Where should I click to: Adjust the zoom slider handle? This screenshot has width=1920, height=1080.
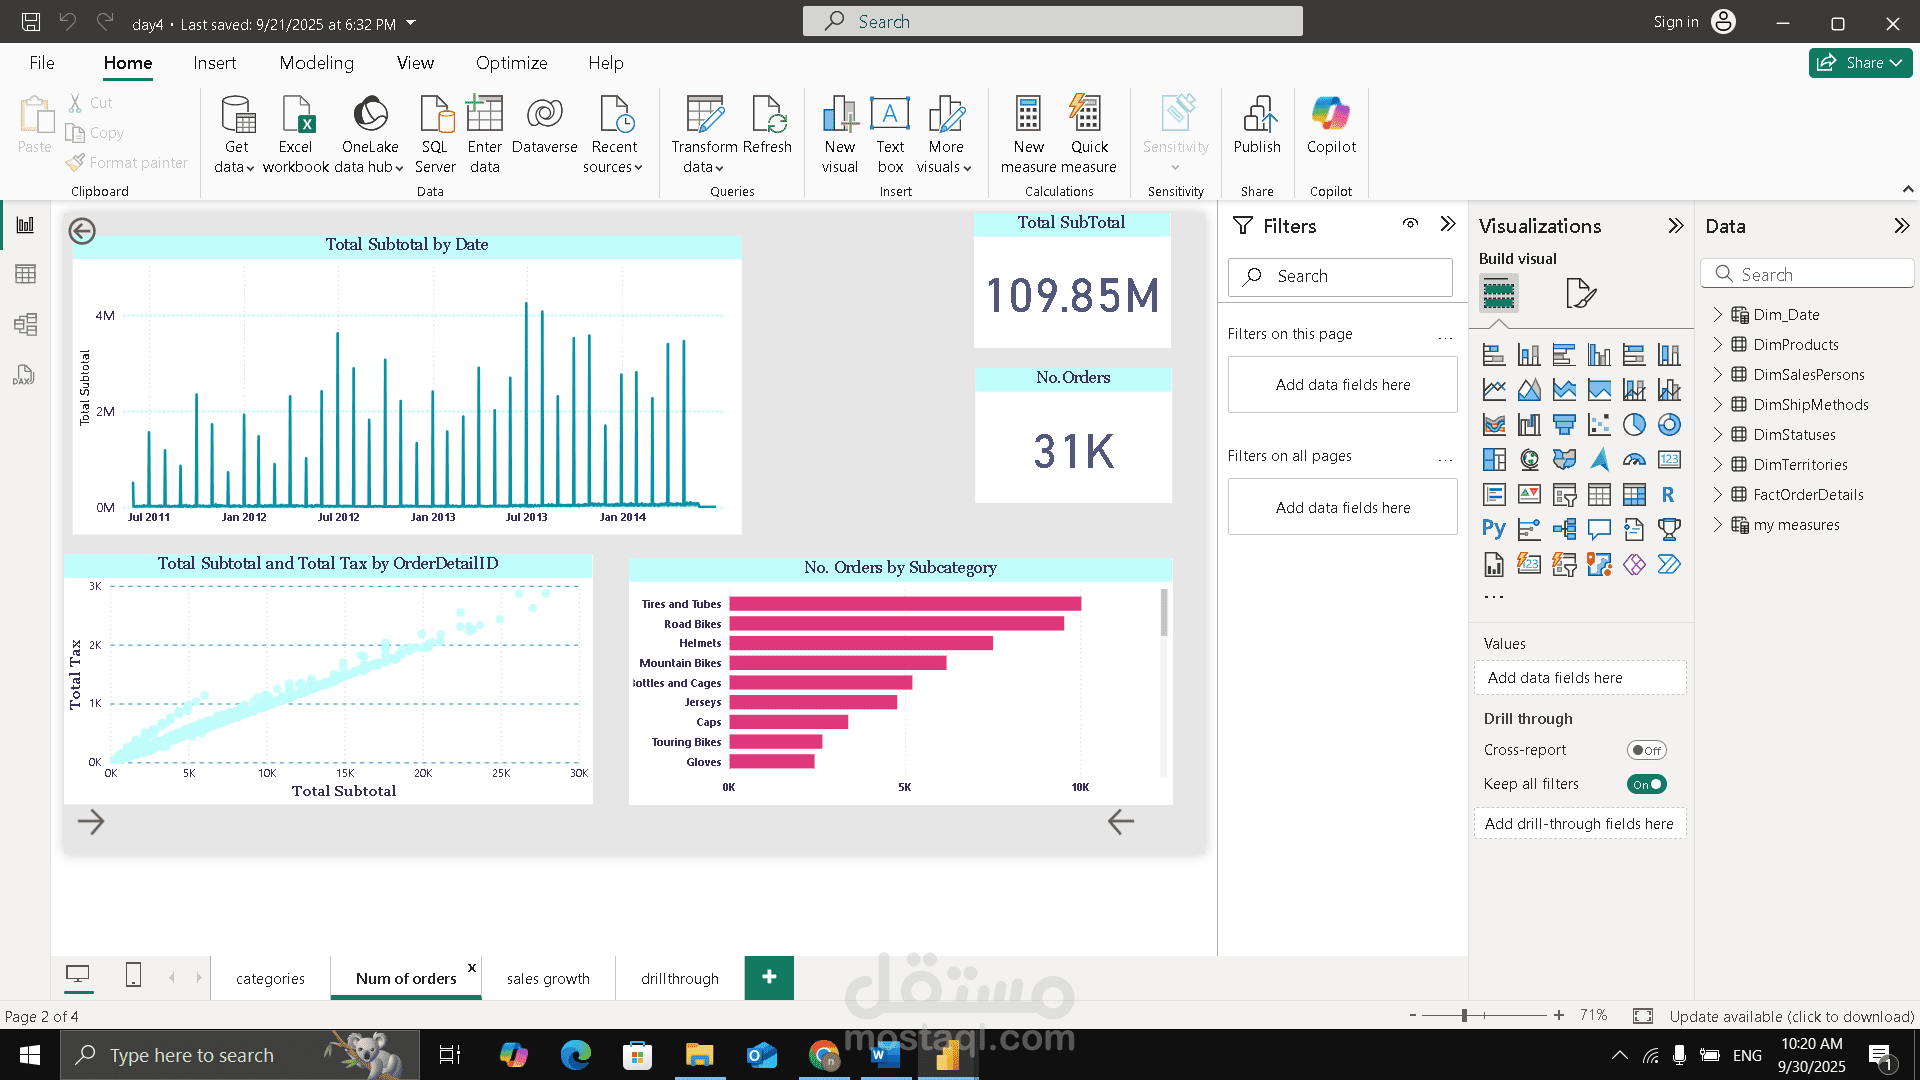tap(1464, 1015)
